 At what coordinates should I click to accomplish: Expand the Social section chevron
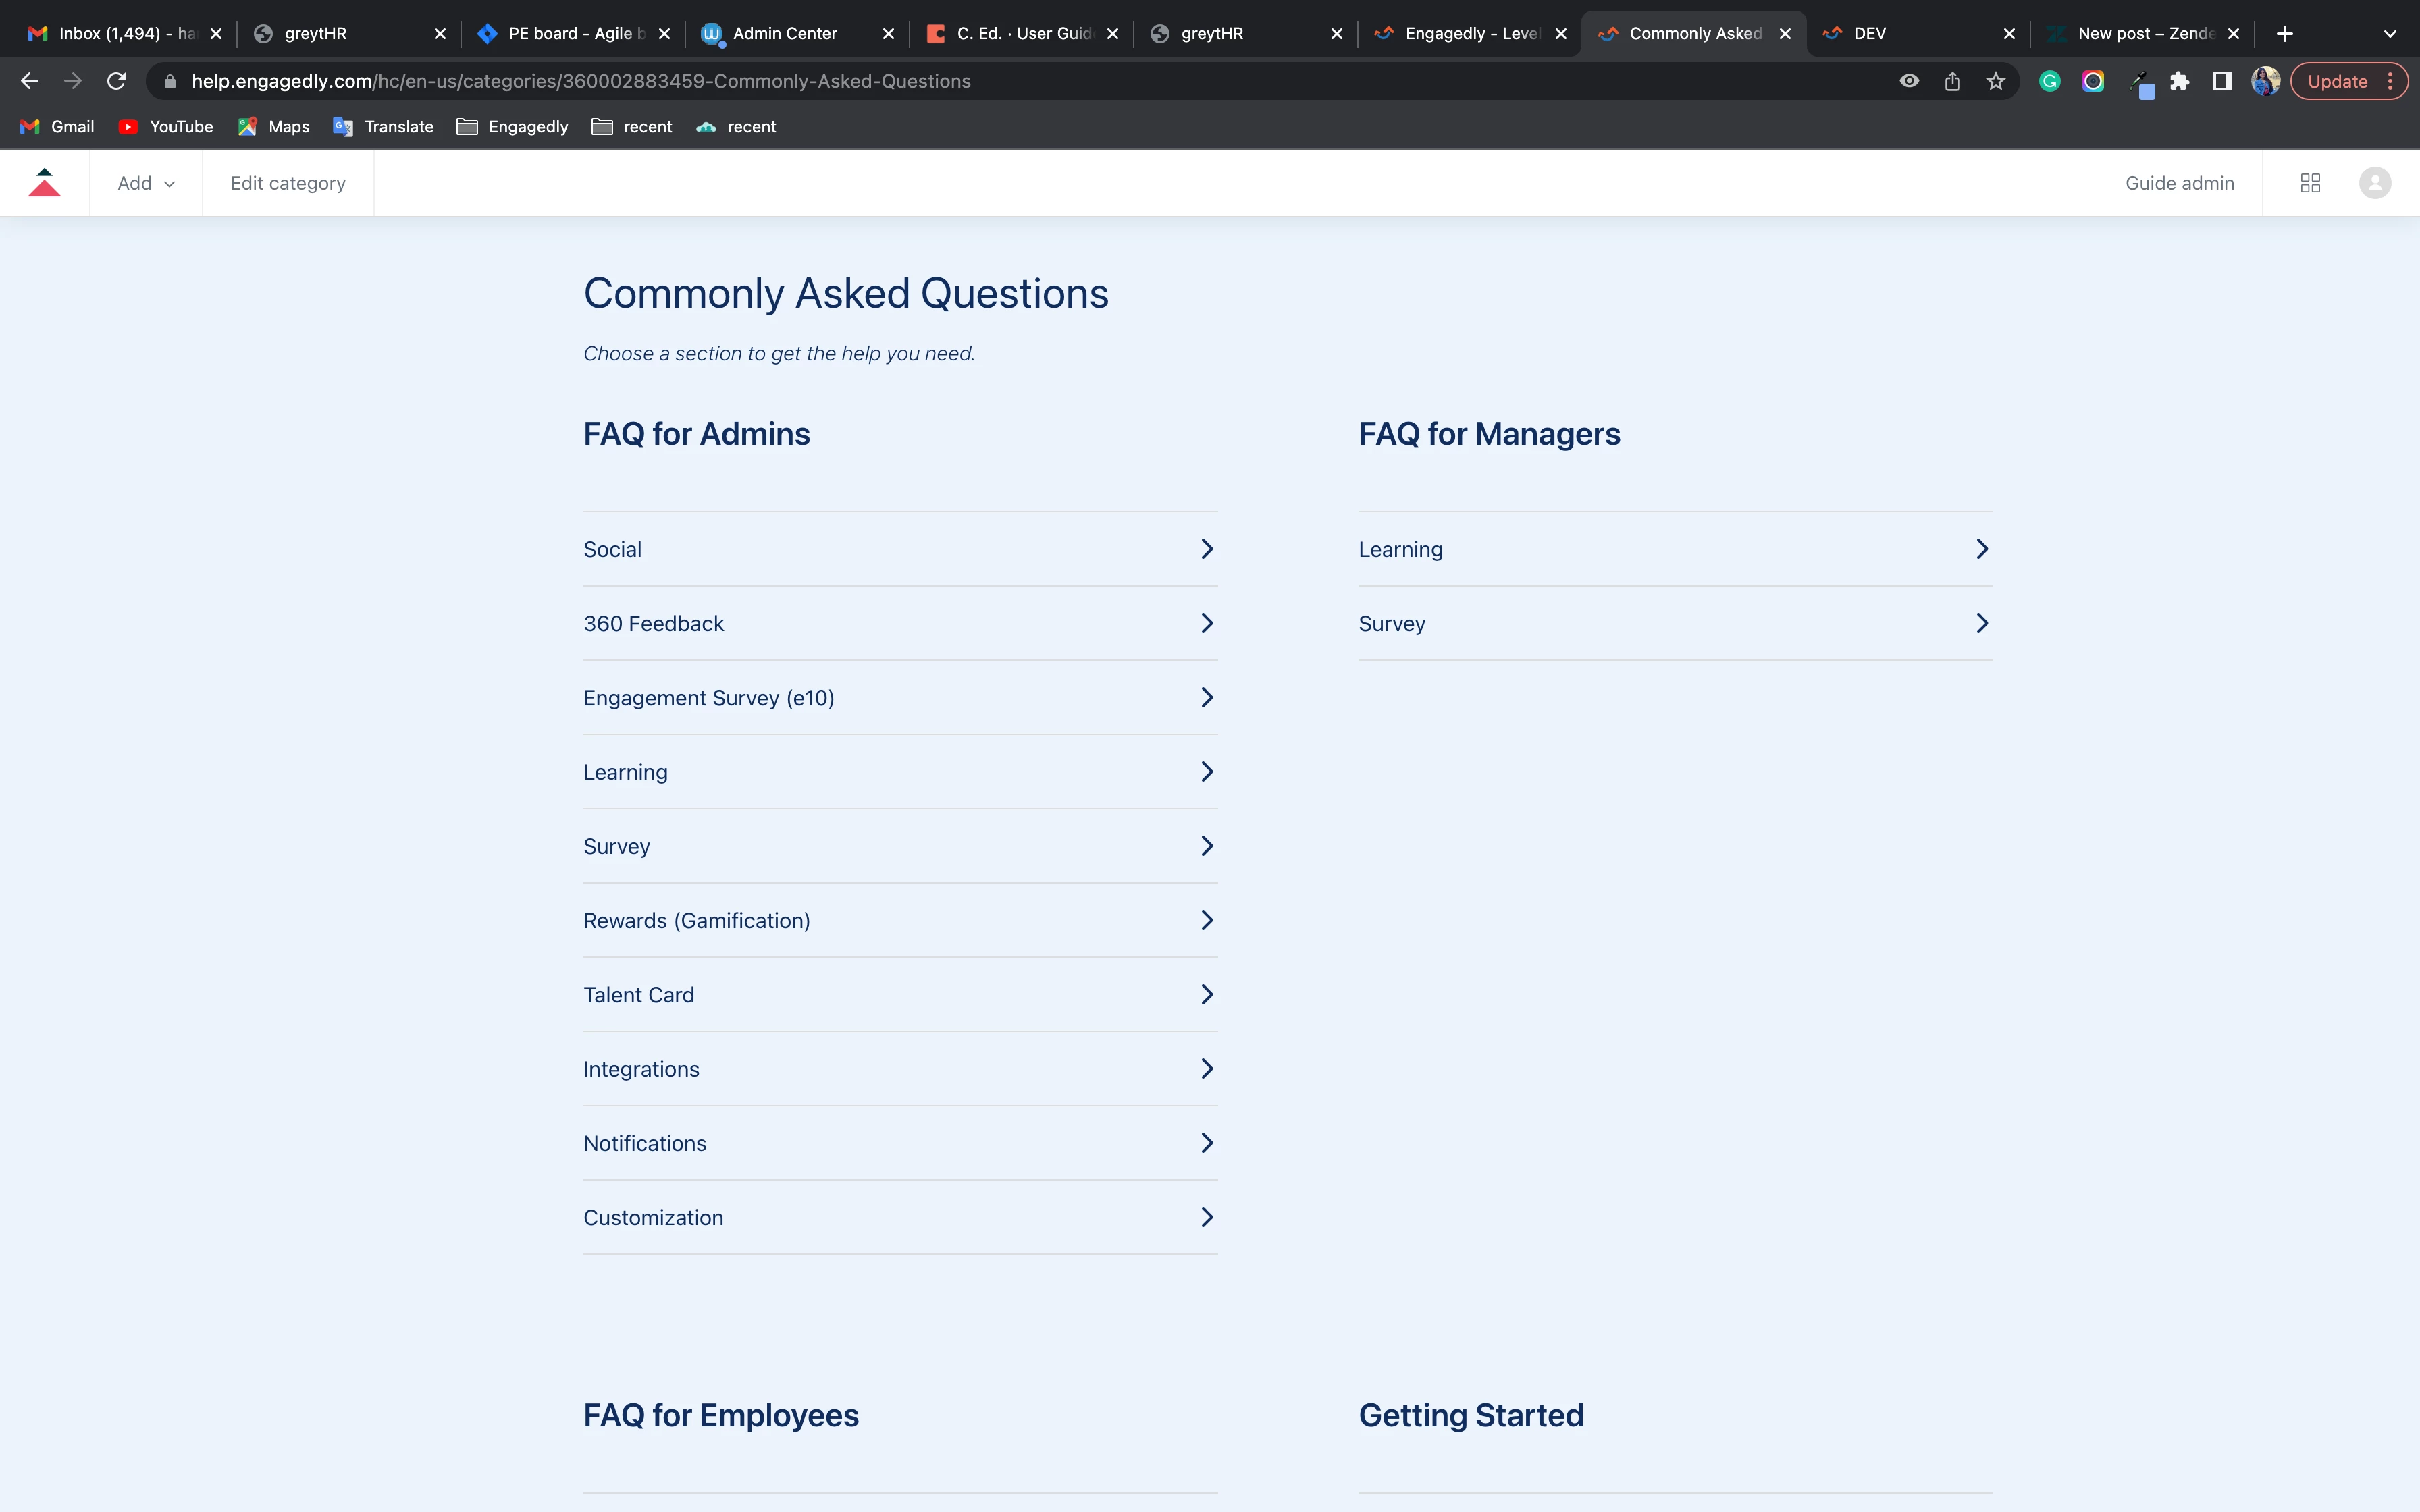tap(1207, 549)
